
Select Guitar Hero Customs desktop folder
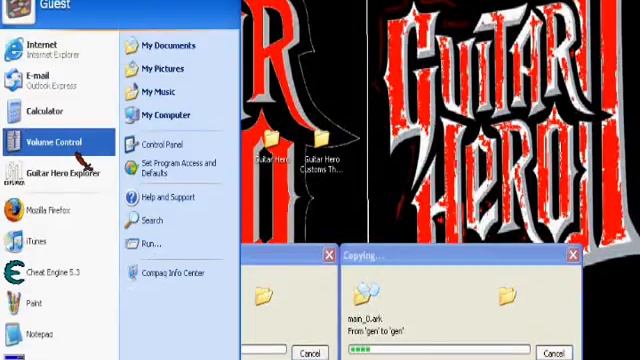(322, 139)
